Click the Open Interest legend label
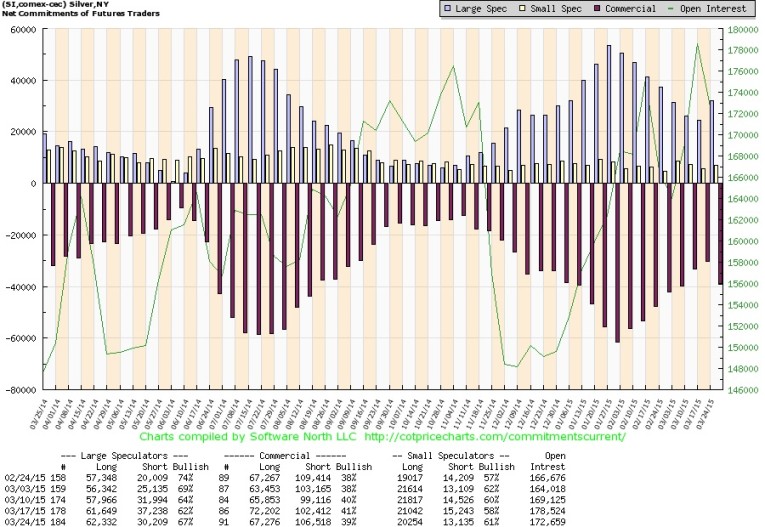The height and width of the screenshot is (527, 765). (x=710, y=10)
